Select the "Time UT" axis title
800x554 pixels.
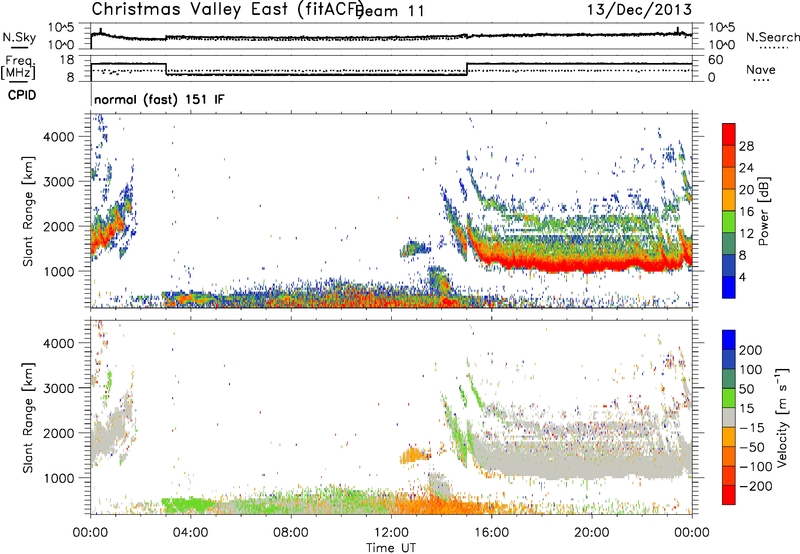(x=391, y=548)
